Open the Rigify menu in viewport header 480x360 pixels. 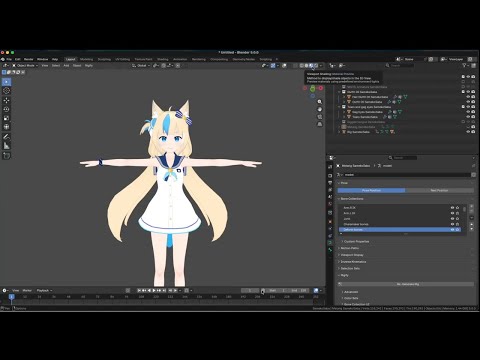click(89, 66)
